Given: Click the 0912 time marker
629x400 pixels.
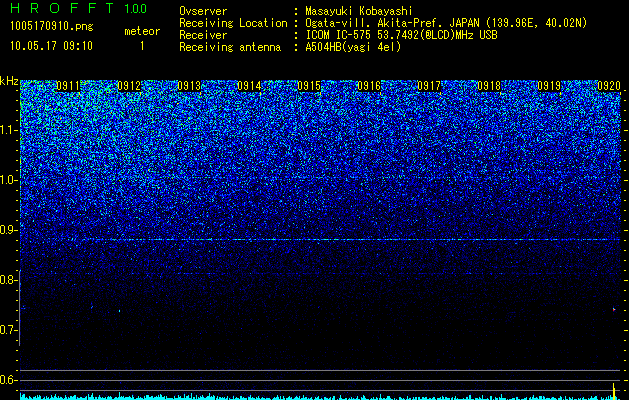Looking at the screenshot, I should click(129, 86).
